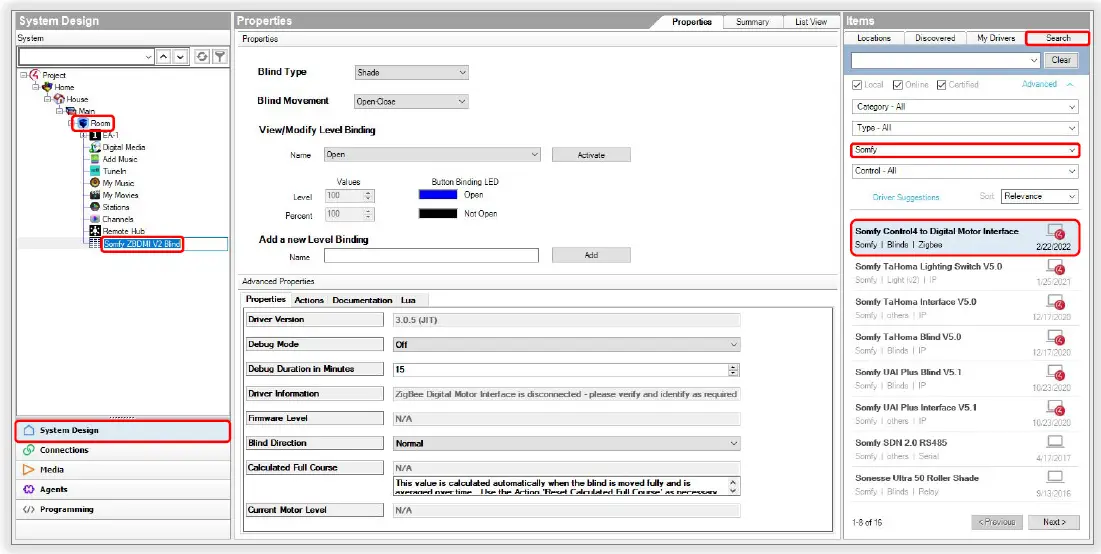Image resolution: width=1101 pixels, height=554 pixels.
Task: Open the Sort Relevance dropdown
Action: tap(1040, 197)
